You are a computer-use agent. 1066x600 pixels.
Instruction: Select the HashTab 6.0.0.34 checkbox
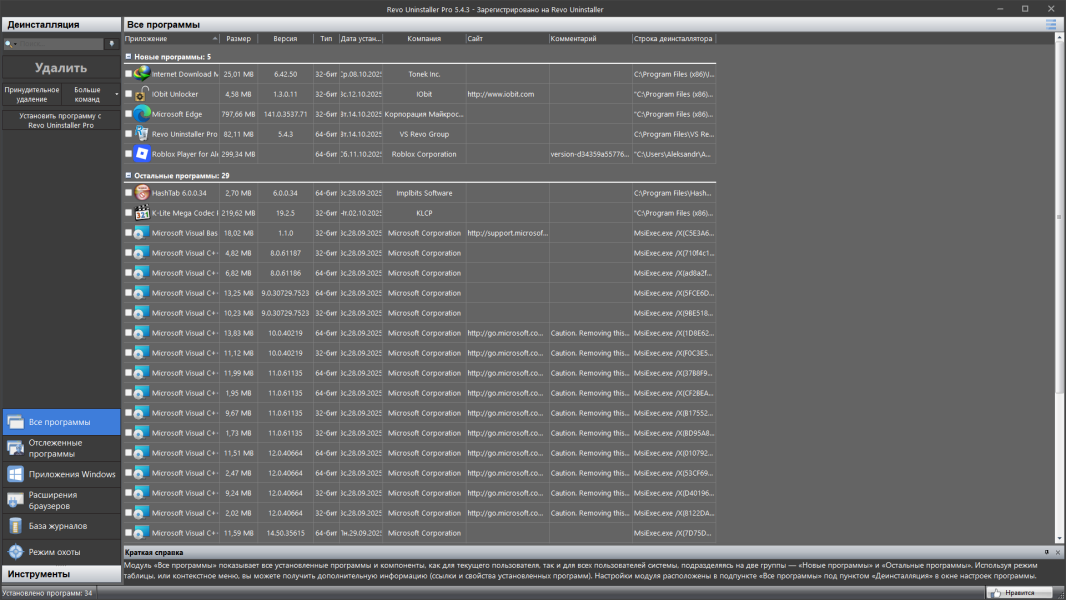click(128, 193)
